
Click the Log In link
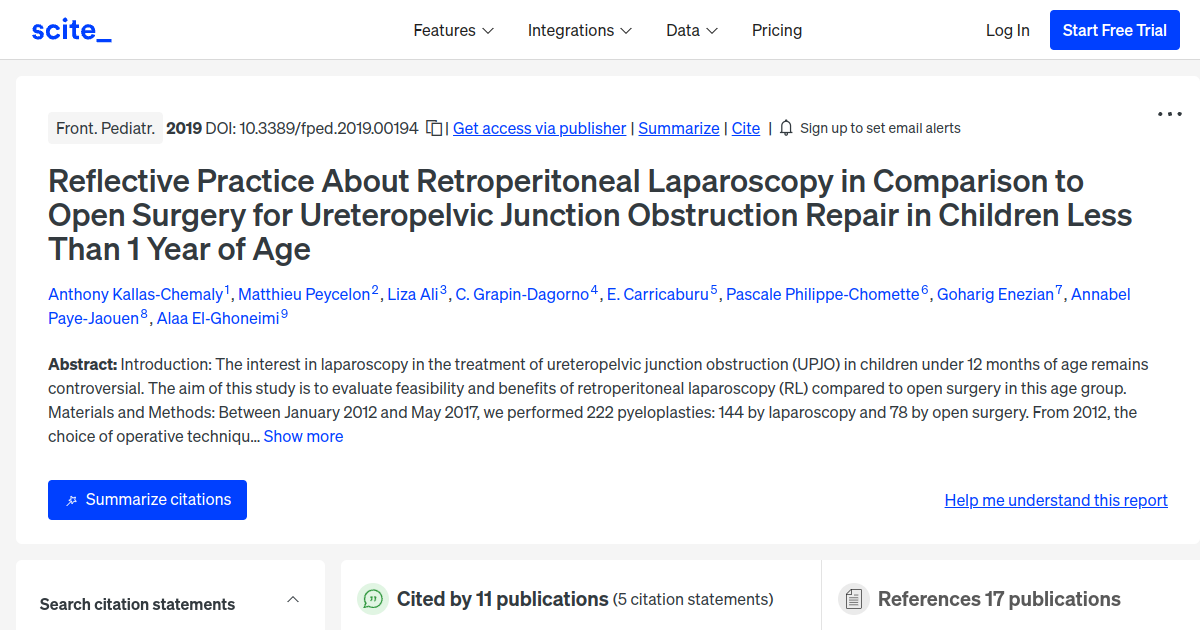pyautogui.click(x=1007, y=30)
